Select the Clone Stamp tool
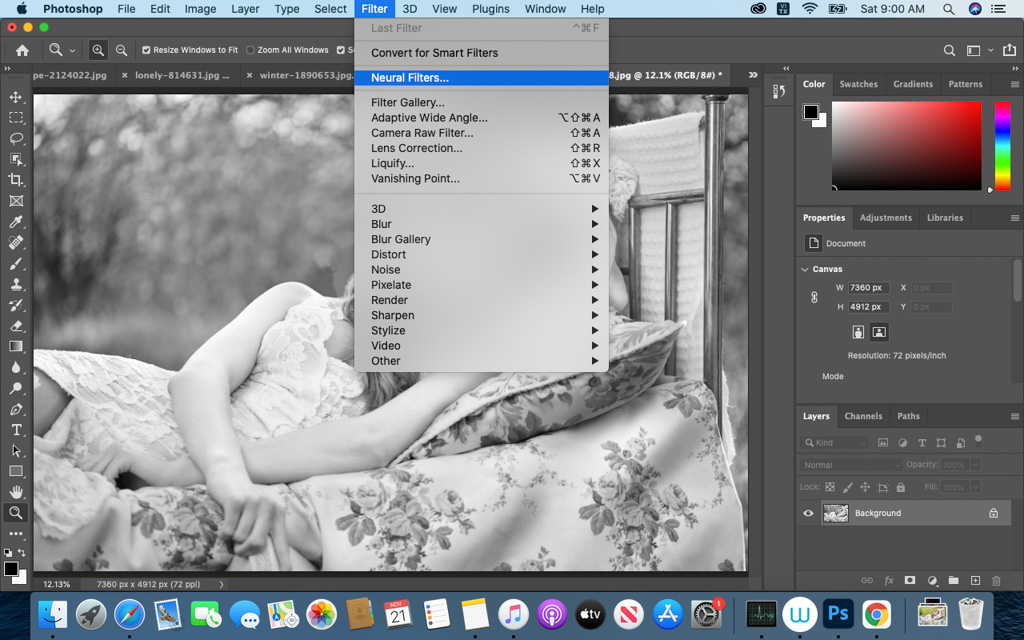Image resolution: width=1024 pixels, height=640 pixels. 16,284
